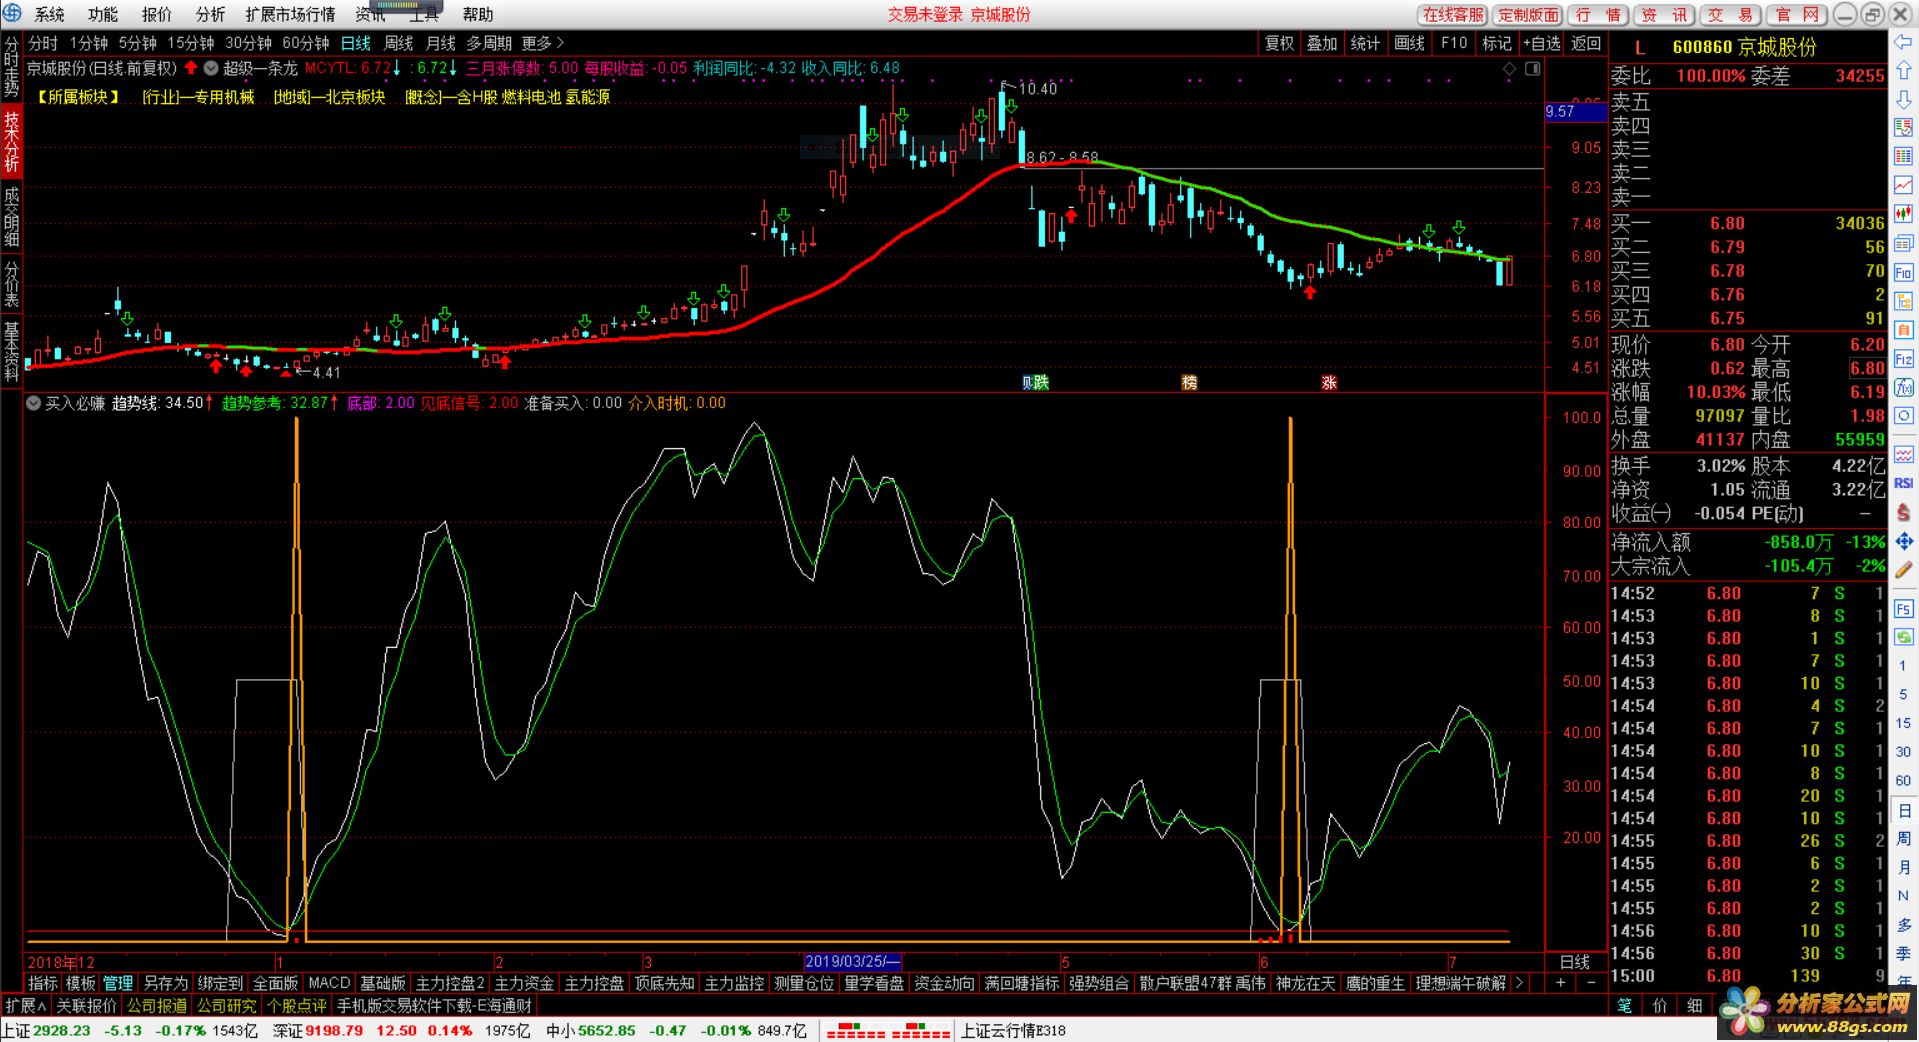This screenshot has width=1919, height=1042.
Task: Click the F12 sidebar icon
Action: (1903, 359)
